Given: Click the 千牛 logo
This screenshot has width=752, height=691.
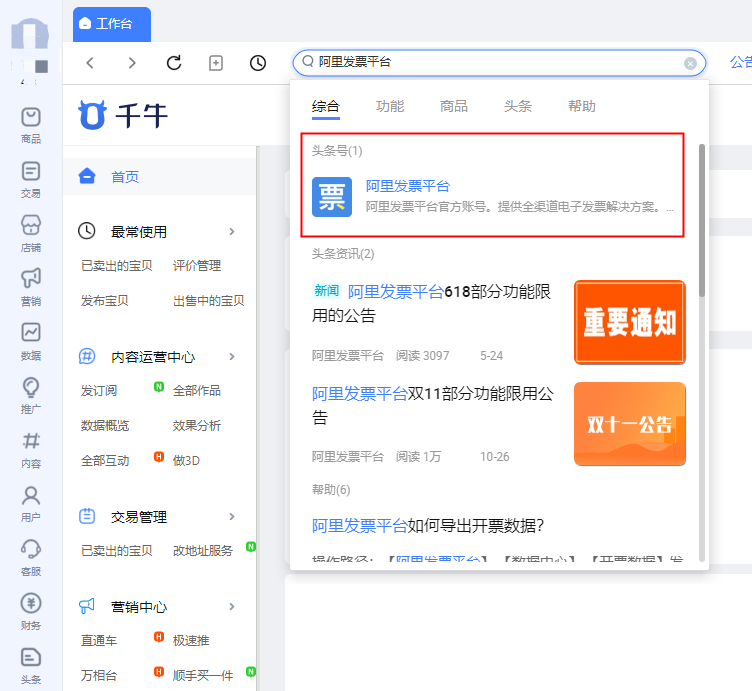Looking at the screenshot, I should 123,116.
